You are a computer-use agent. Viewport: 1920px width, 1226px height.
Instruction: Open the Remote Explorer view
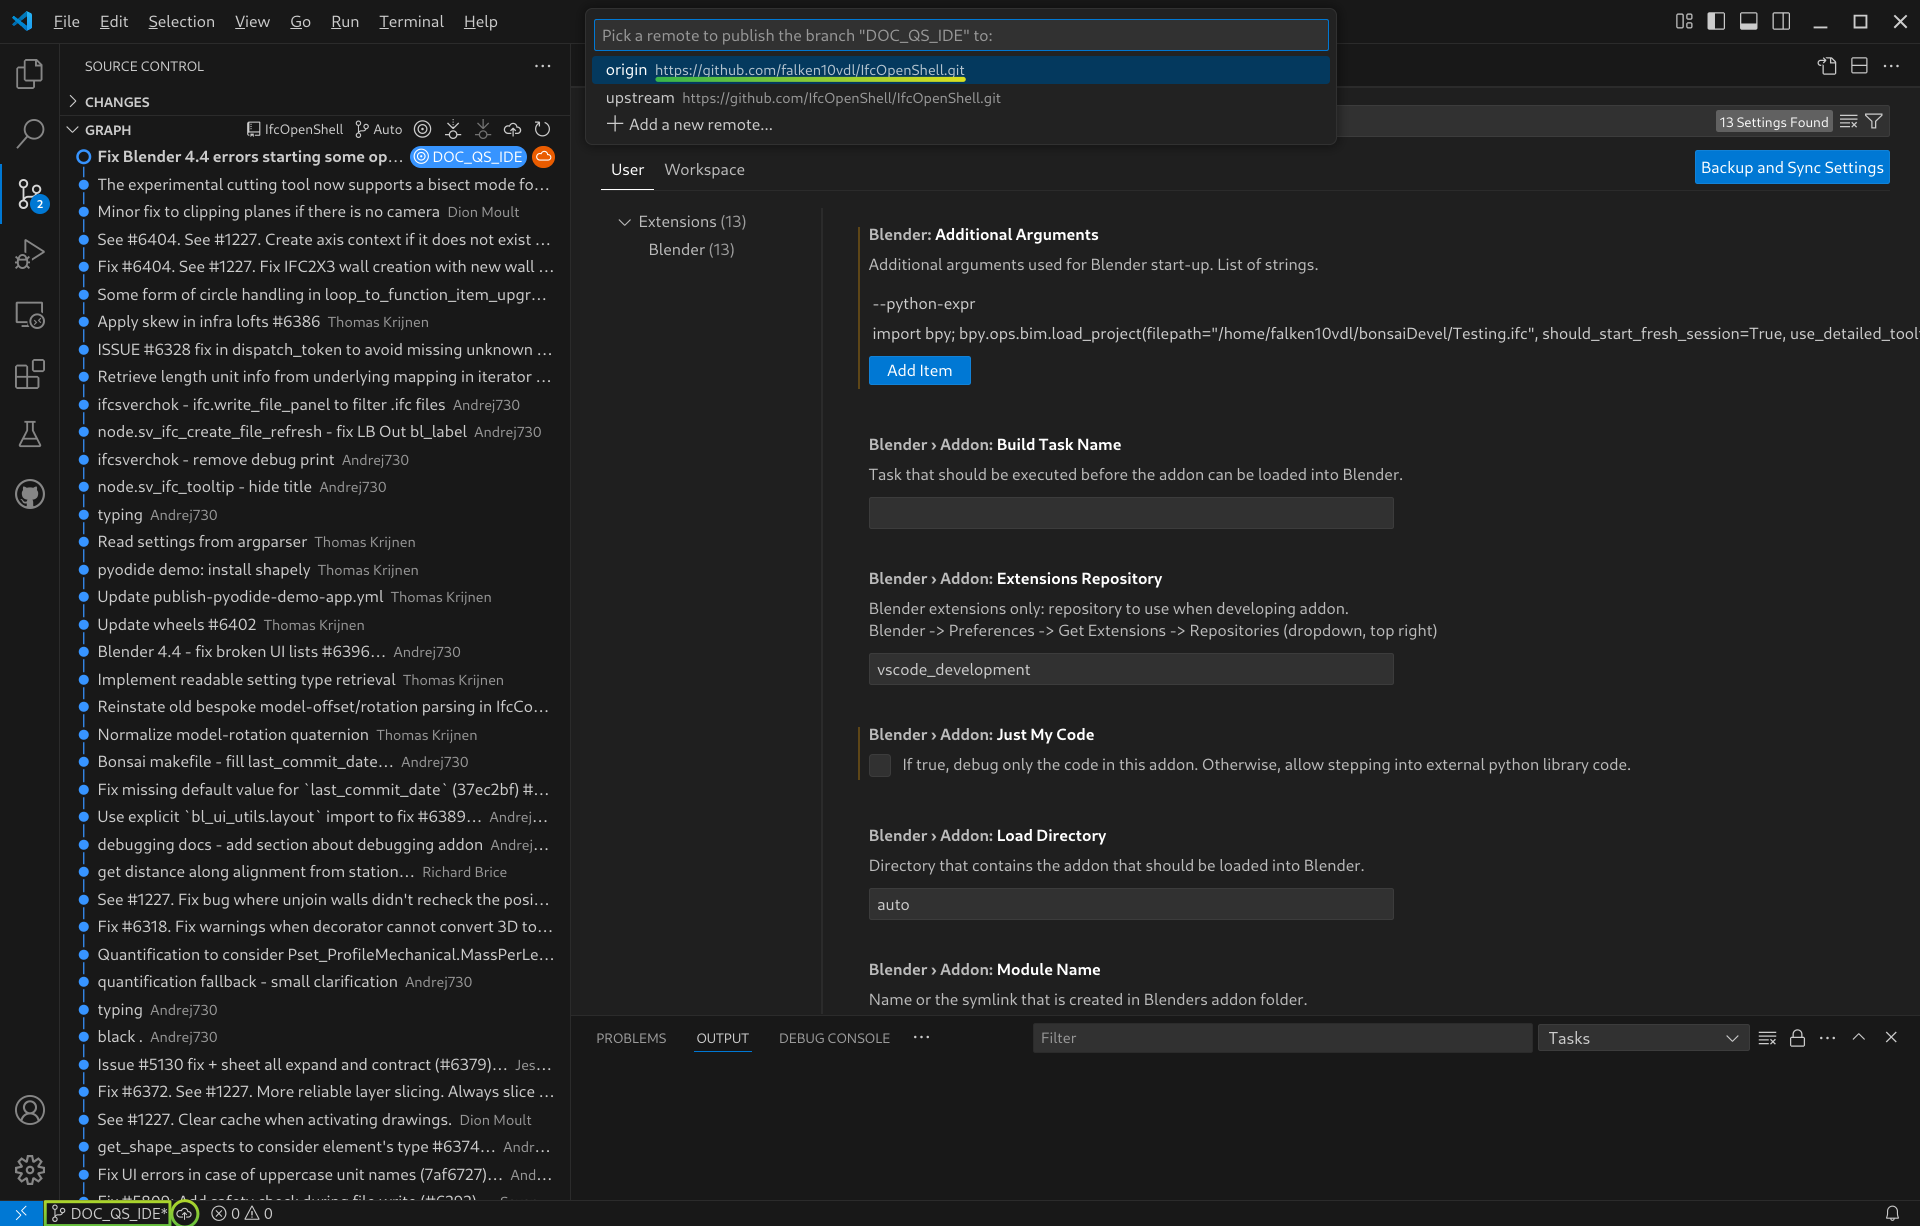click(x=30, y=315)
